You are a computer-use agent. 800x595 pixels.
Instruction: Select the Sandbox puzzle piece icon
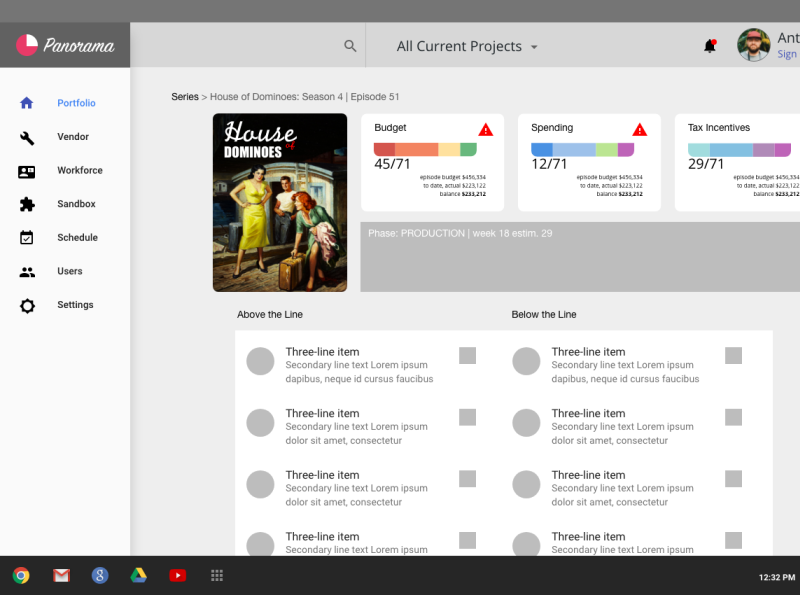pos(27,204)
